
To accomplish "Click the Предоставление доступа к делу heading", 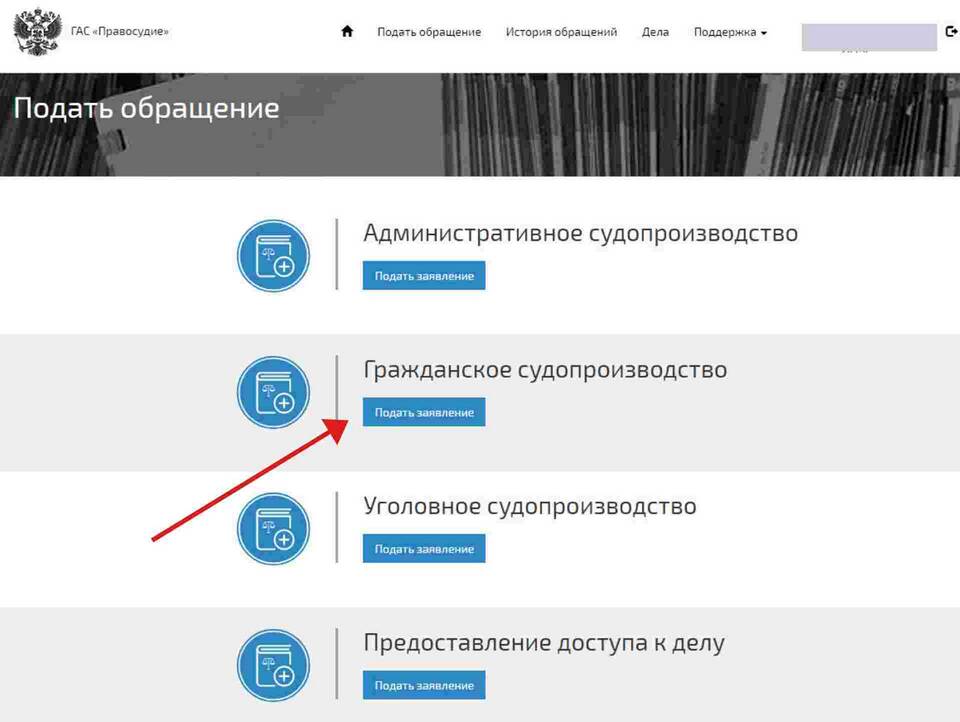I will click(x=544, y=643).
